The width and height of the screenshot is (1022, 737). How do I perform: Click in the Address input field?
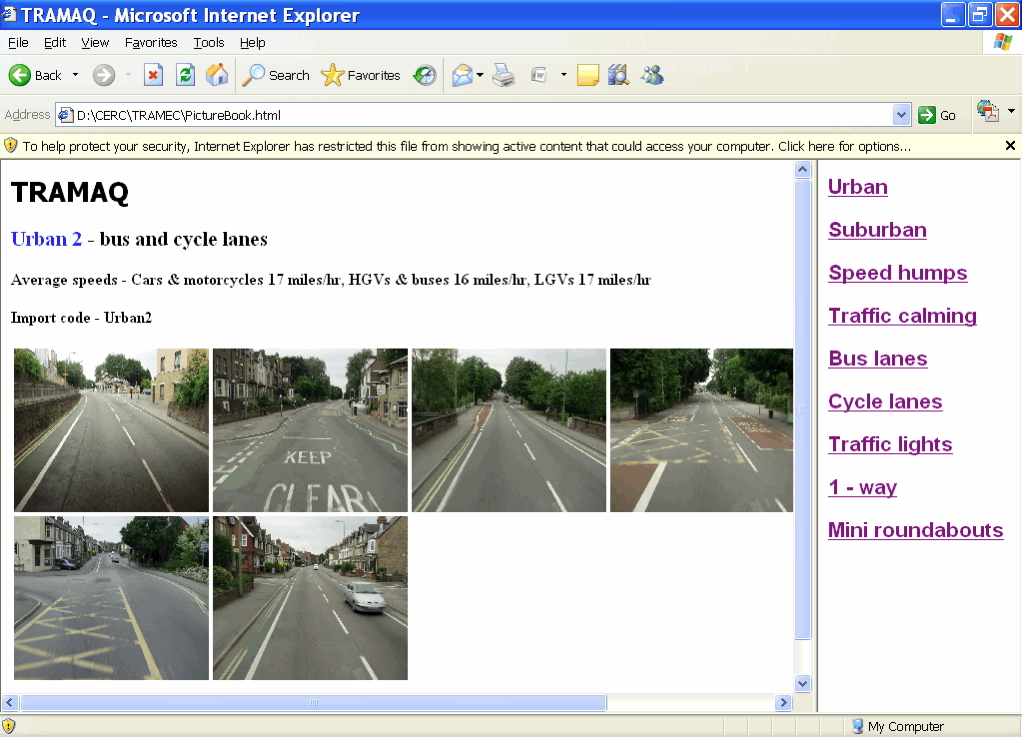click(480, 115)
